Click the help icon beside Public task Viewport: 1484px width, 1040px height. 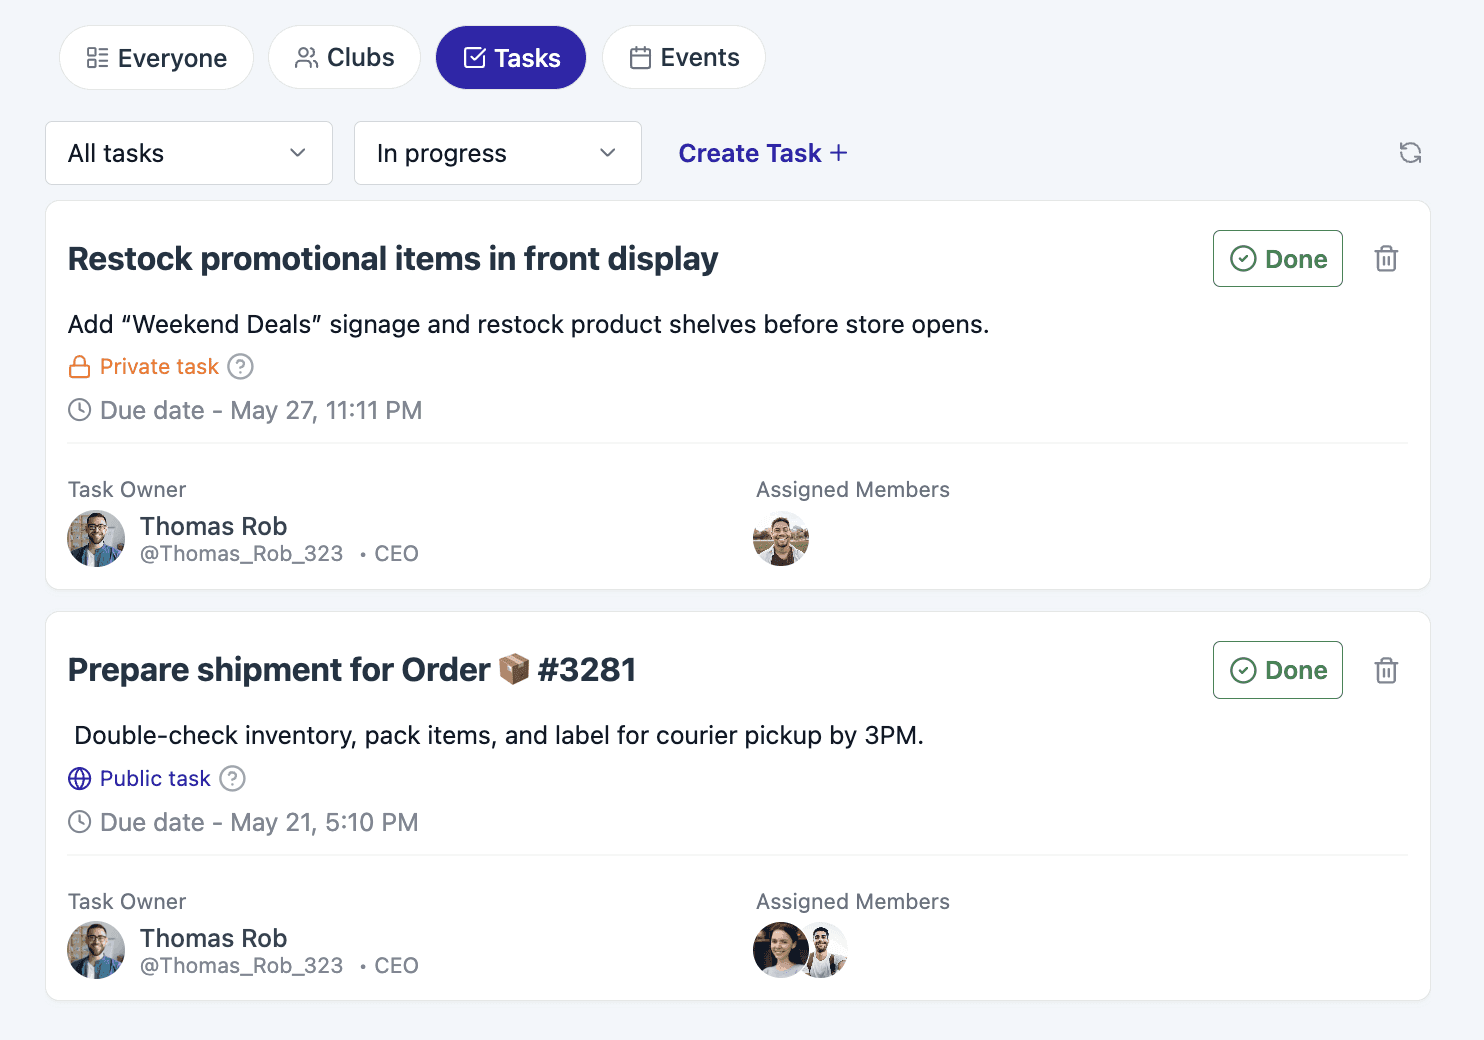click(x=232, y=778)
